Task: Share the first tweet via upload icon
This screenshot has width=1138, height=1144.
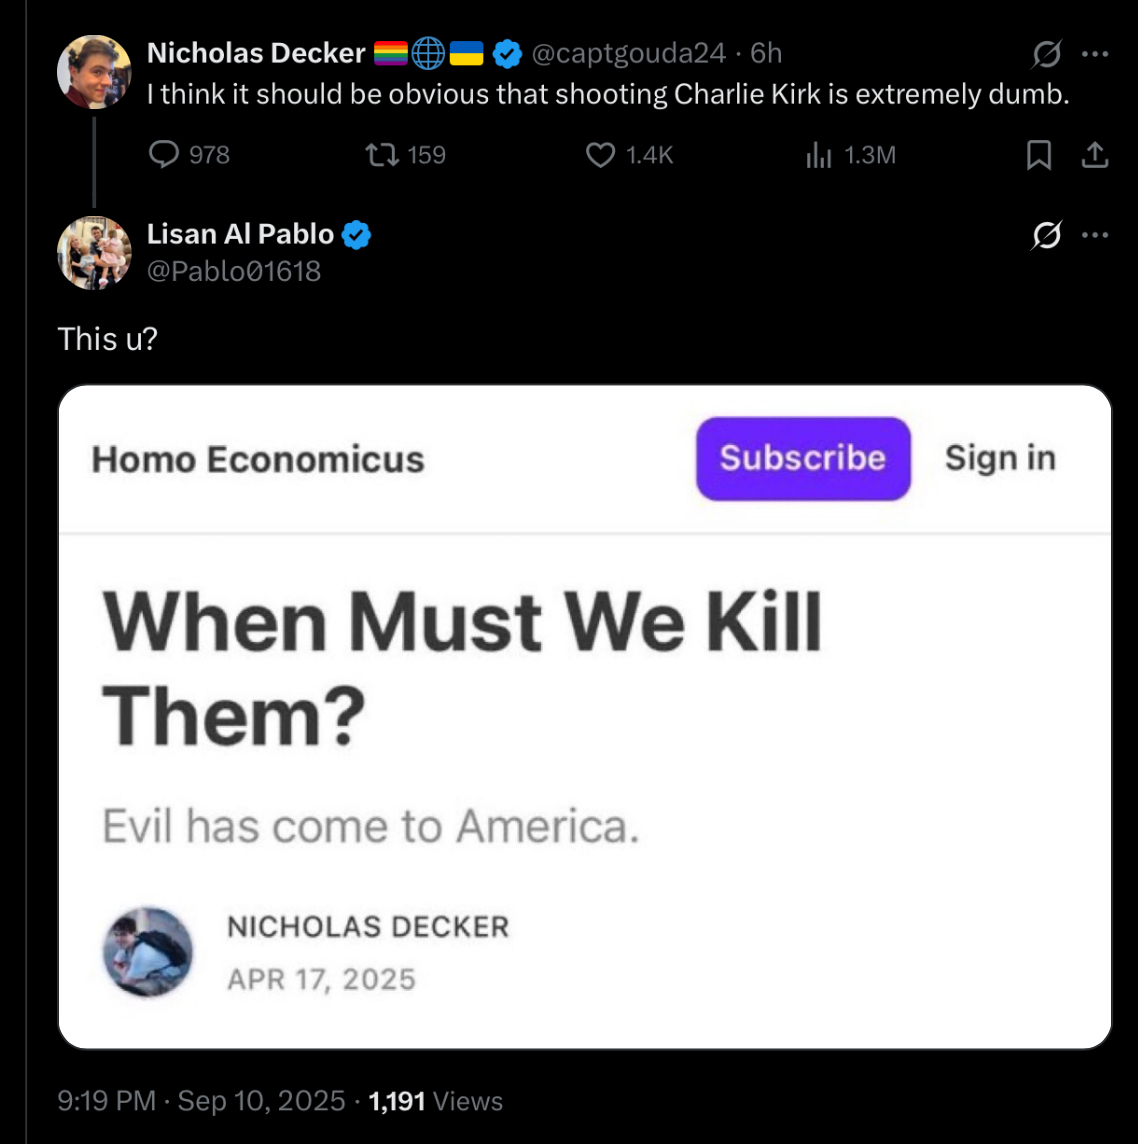Action: coord(1094,155)
